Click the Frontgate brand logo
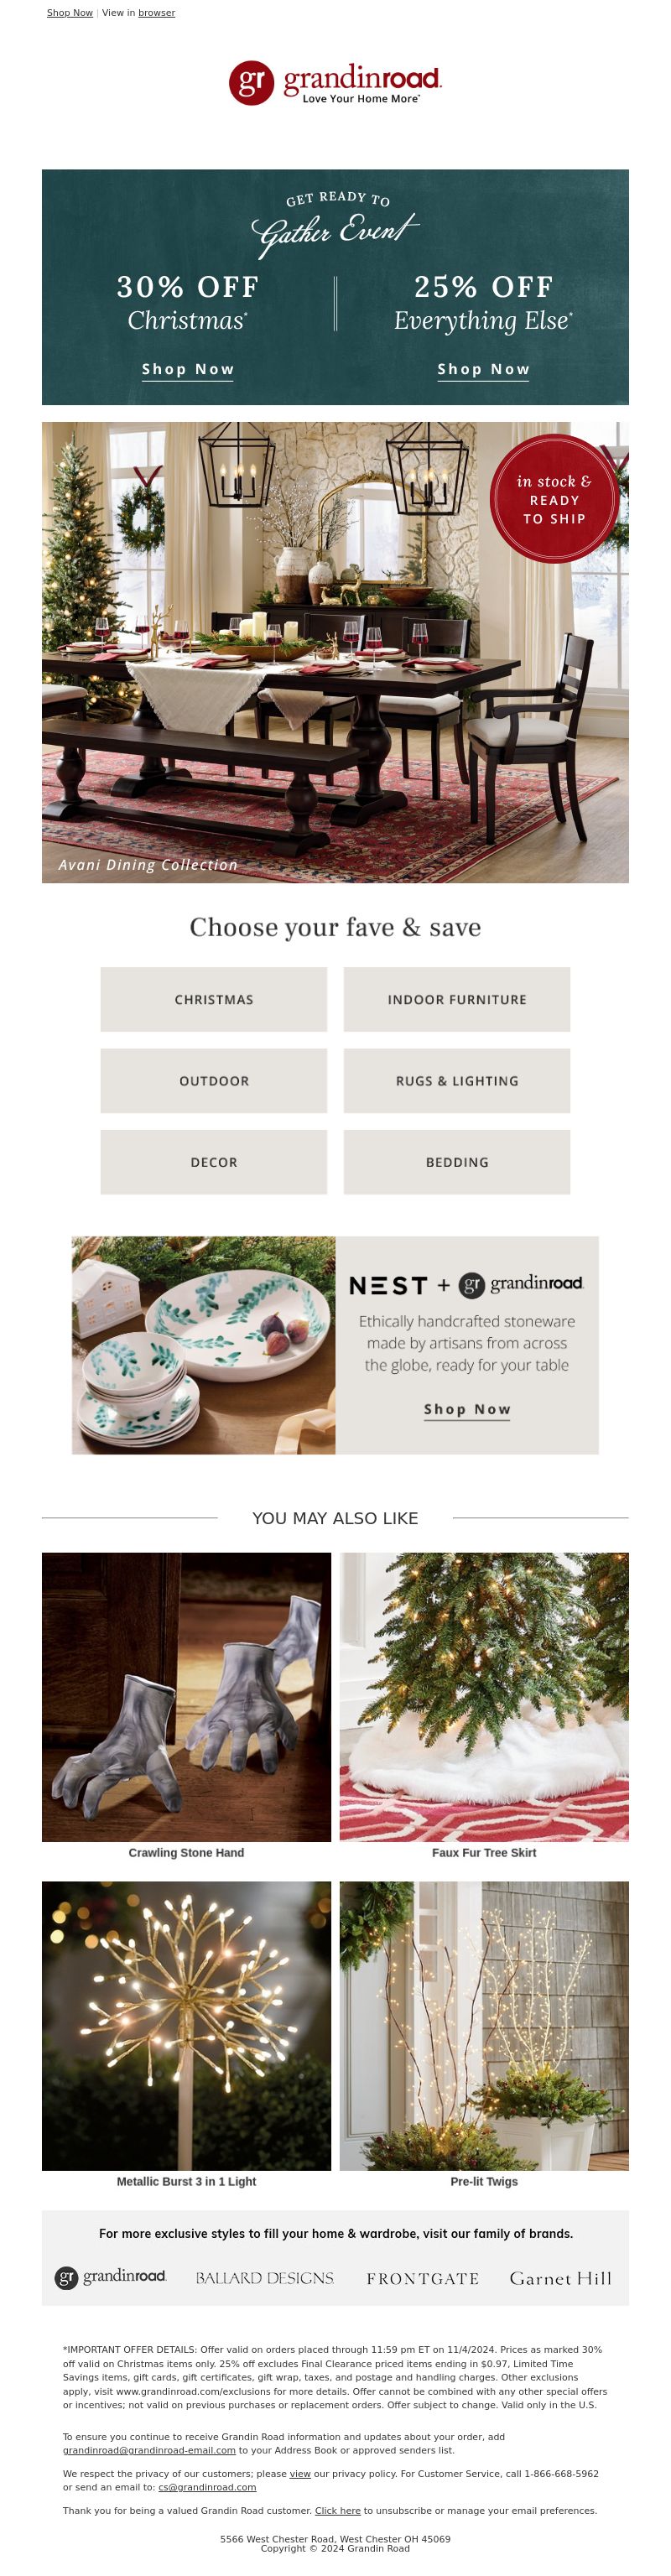671x2576 pixels. pos(423,2279)
